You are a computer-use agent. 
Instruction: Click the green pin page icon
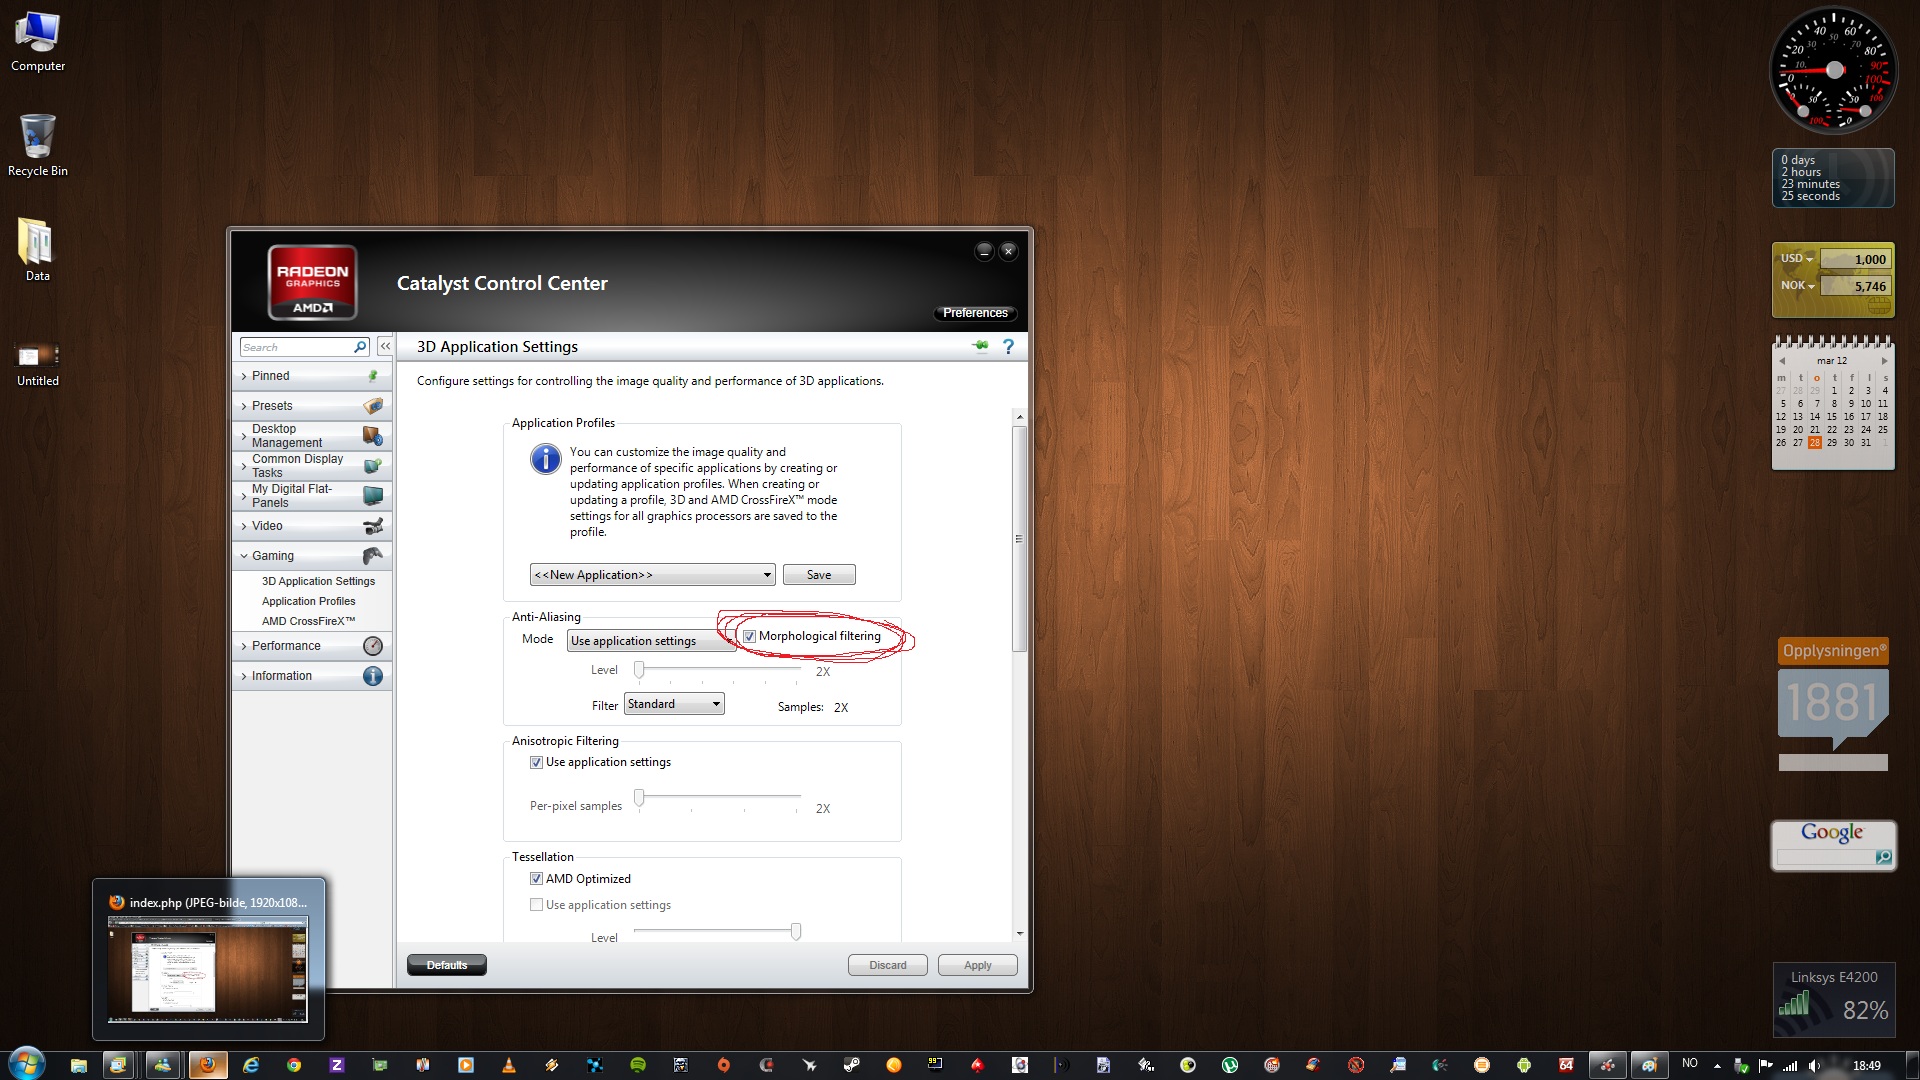[x=981, y=346]
